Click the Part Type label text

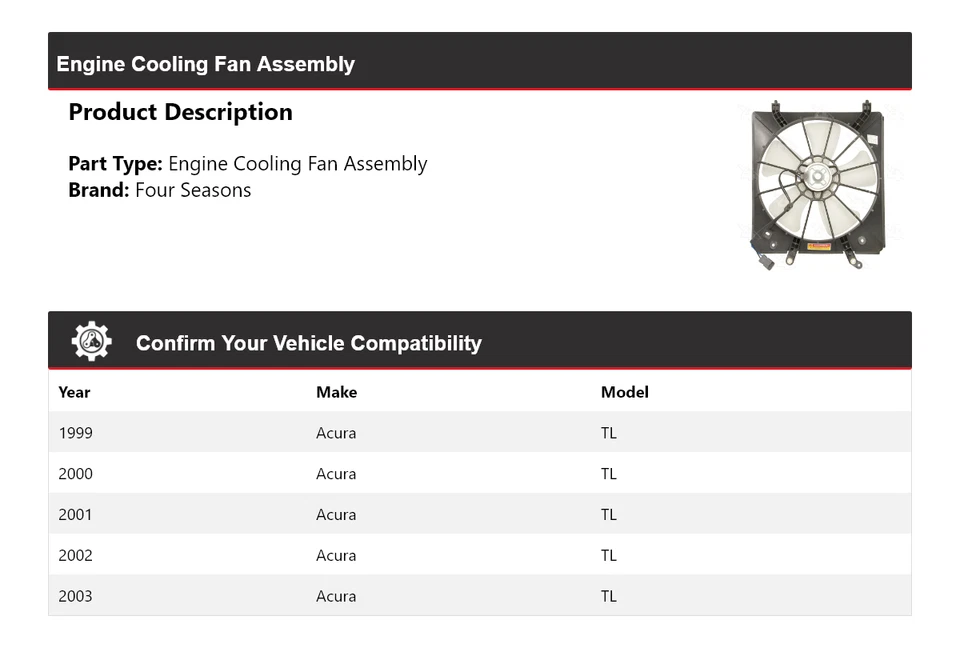[x=115, y=164]
